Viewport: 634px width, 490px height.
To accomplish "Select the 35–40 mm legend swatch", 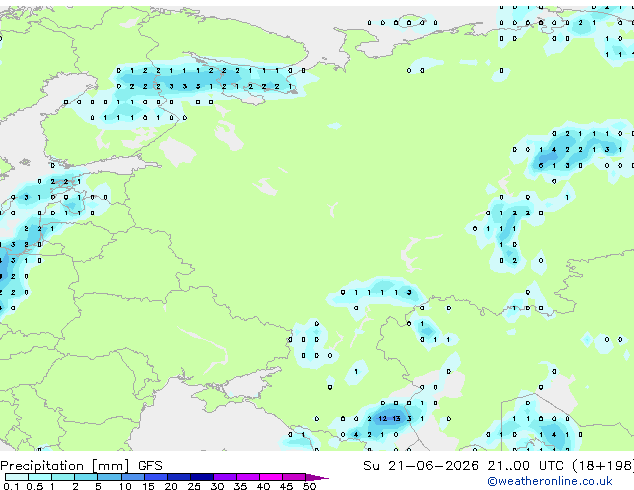I will pos(248,477).
